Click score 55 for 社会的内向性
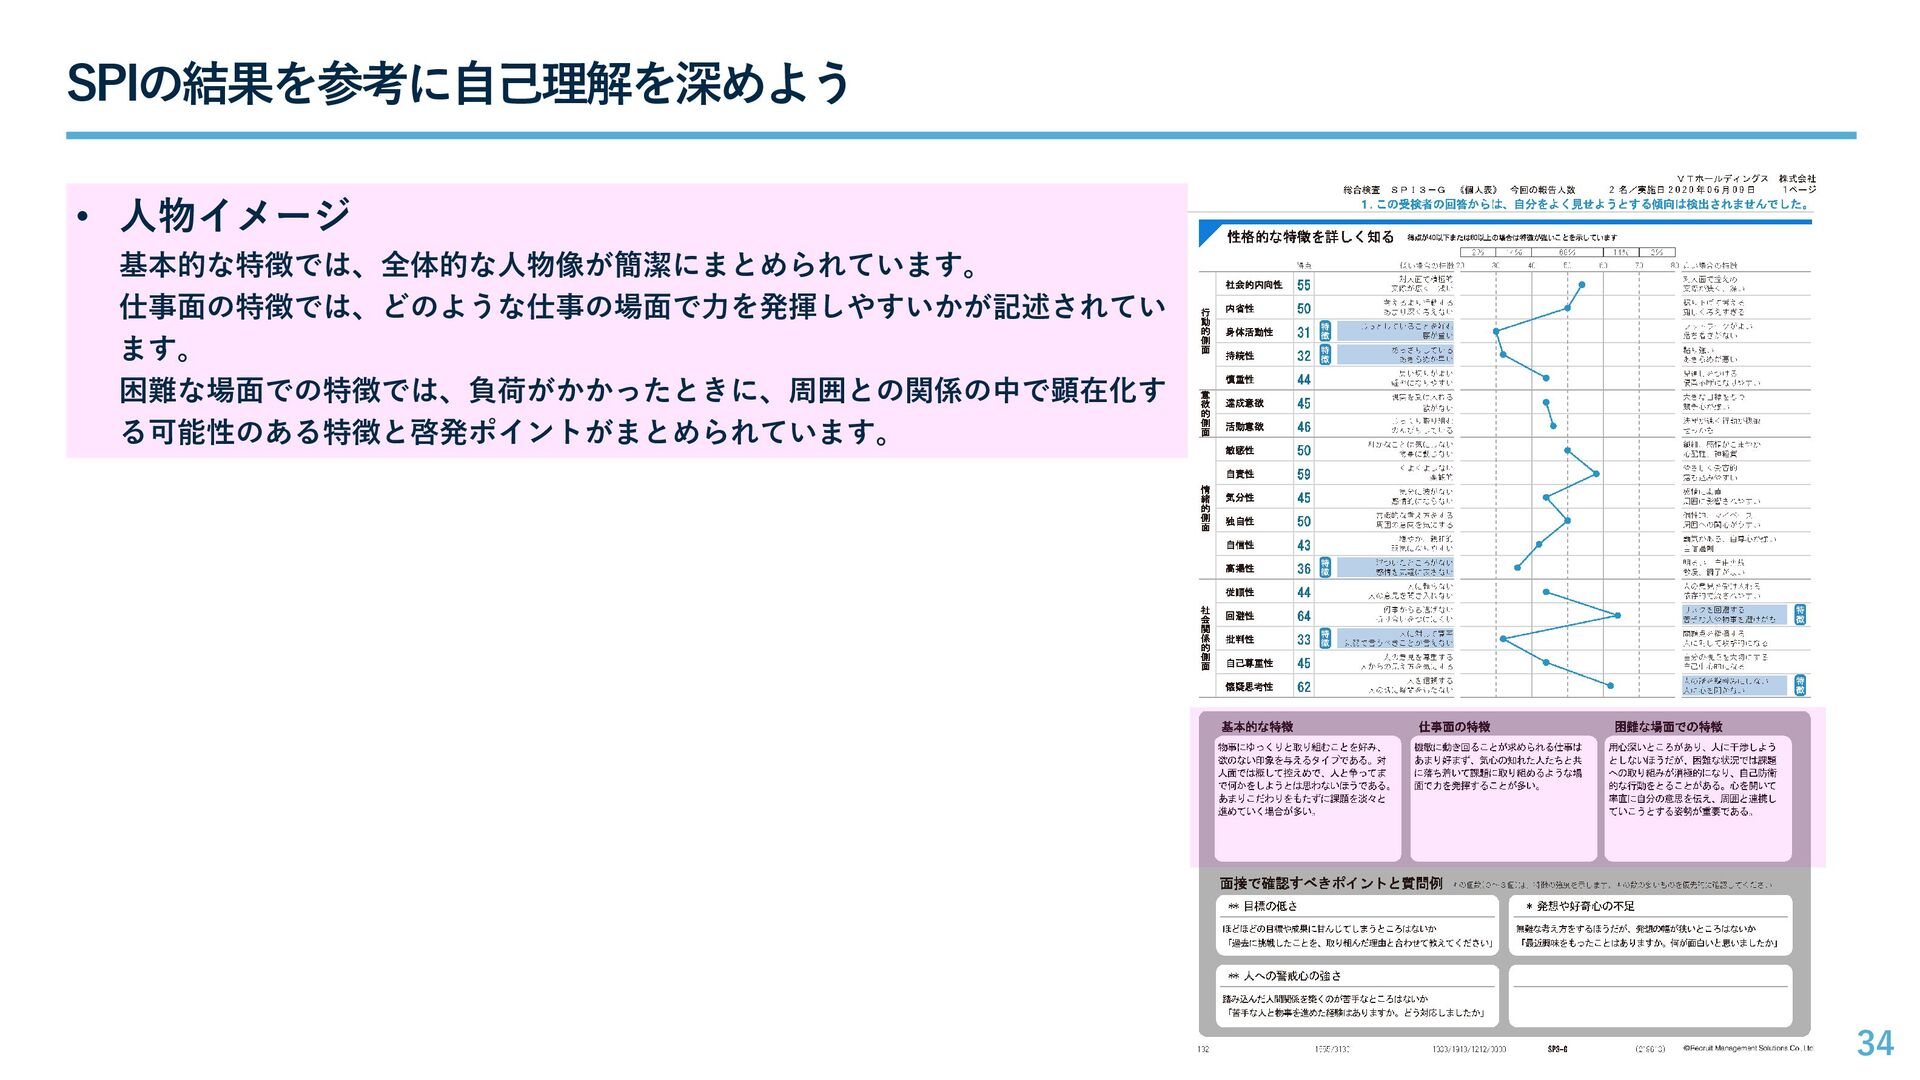The height and width of the screenshot is (1080, 1920). coord(1304,285)
